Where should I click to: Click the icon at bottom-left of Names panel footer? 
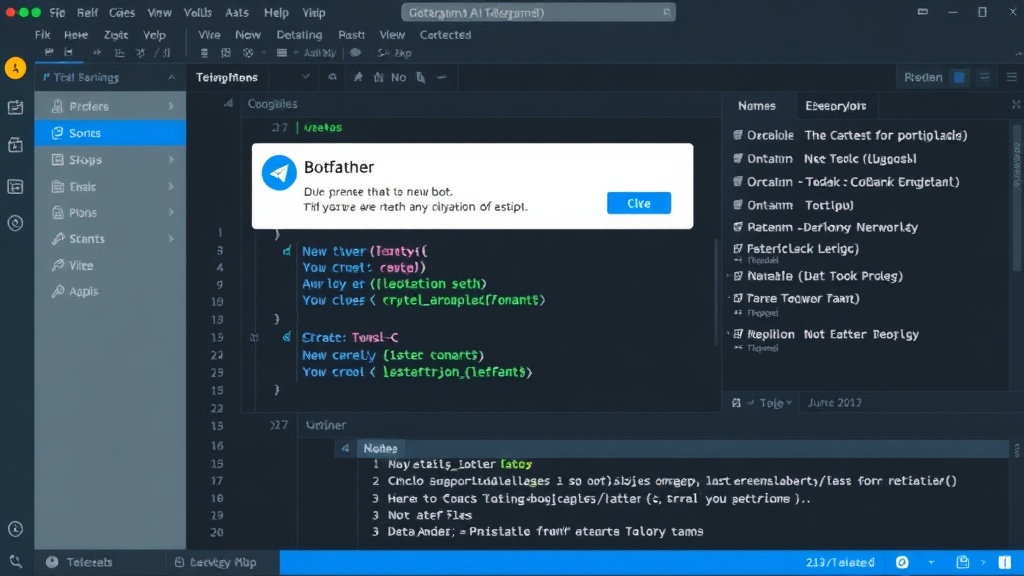point(736,403)
